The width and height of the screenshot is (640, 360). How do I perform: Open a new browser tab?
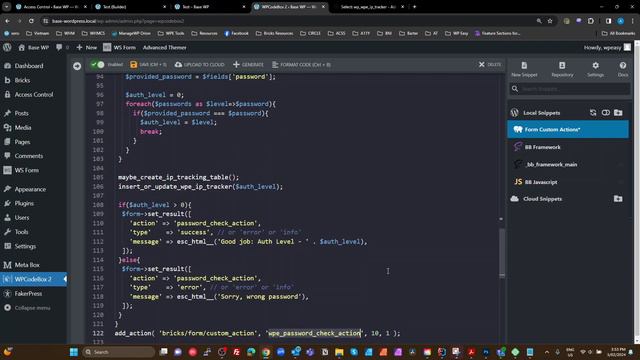[414, 7]
